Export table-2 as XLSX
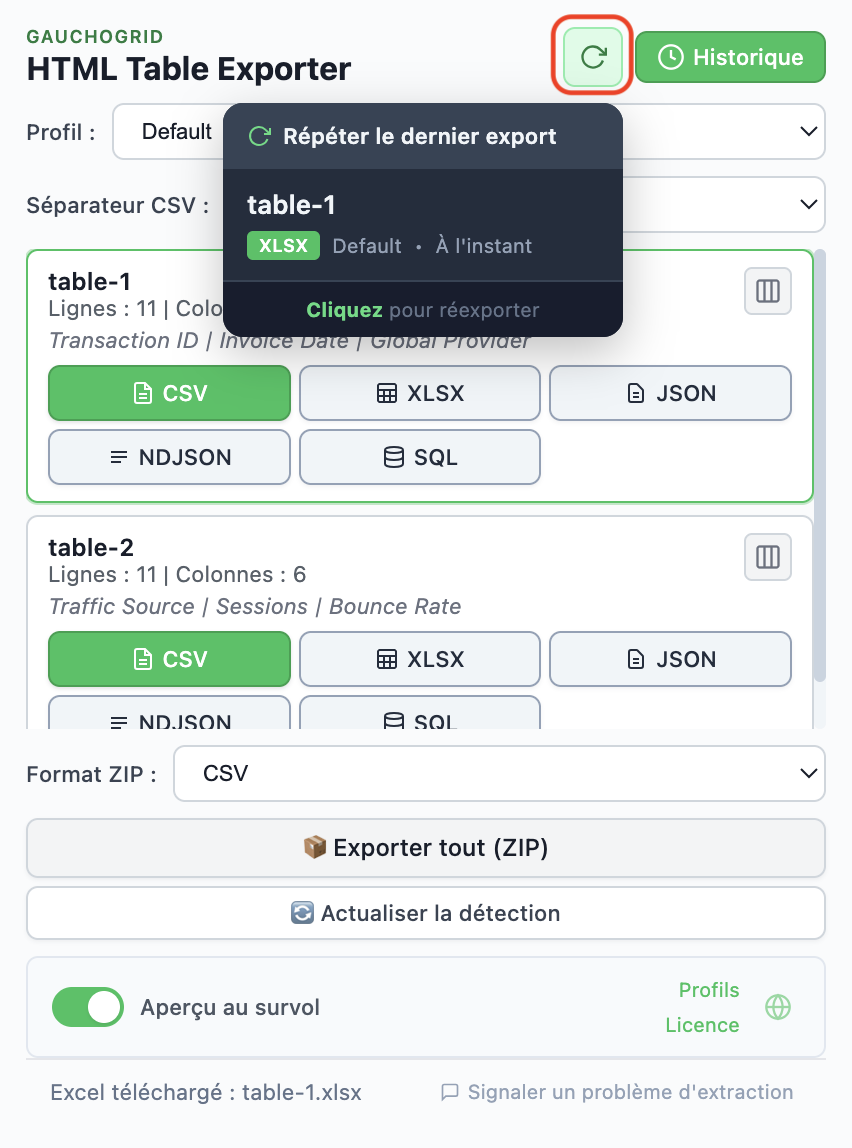 tap(420, 659)
